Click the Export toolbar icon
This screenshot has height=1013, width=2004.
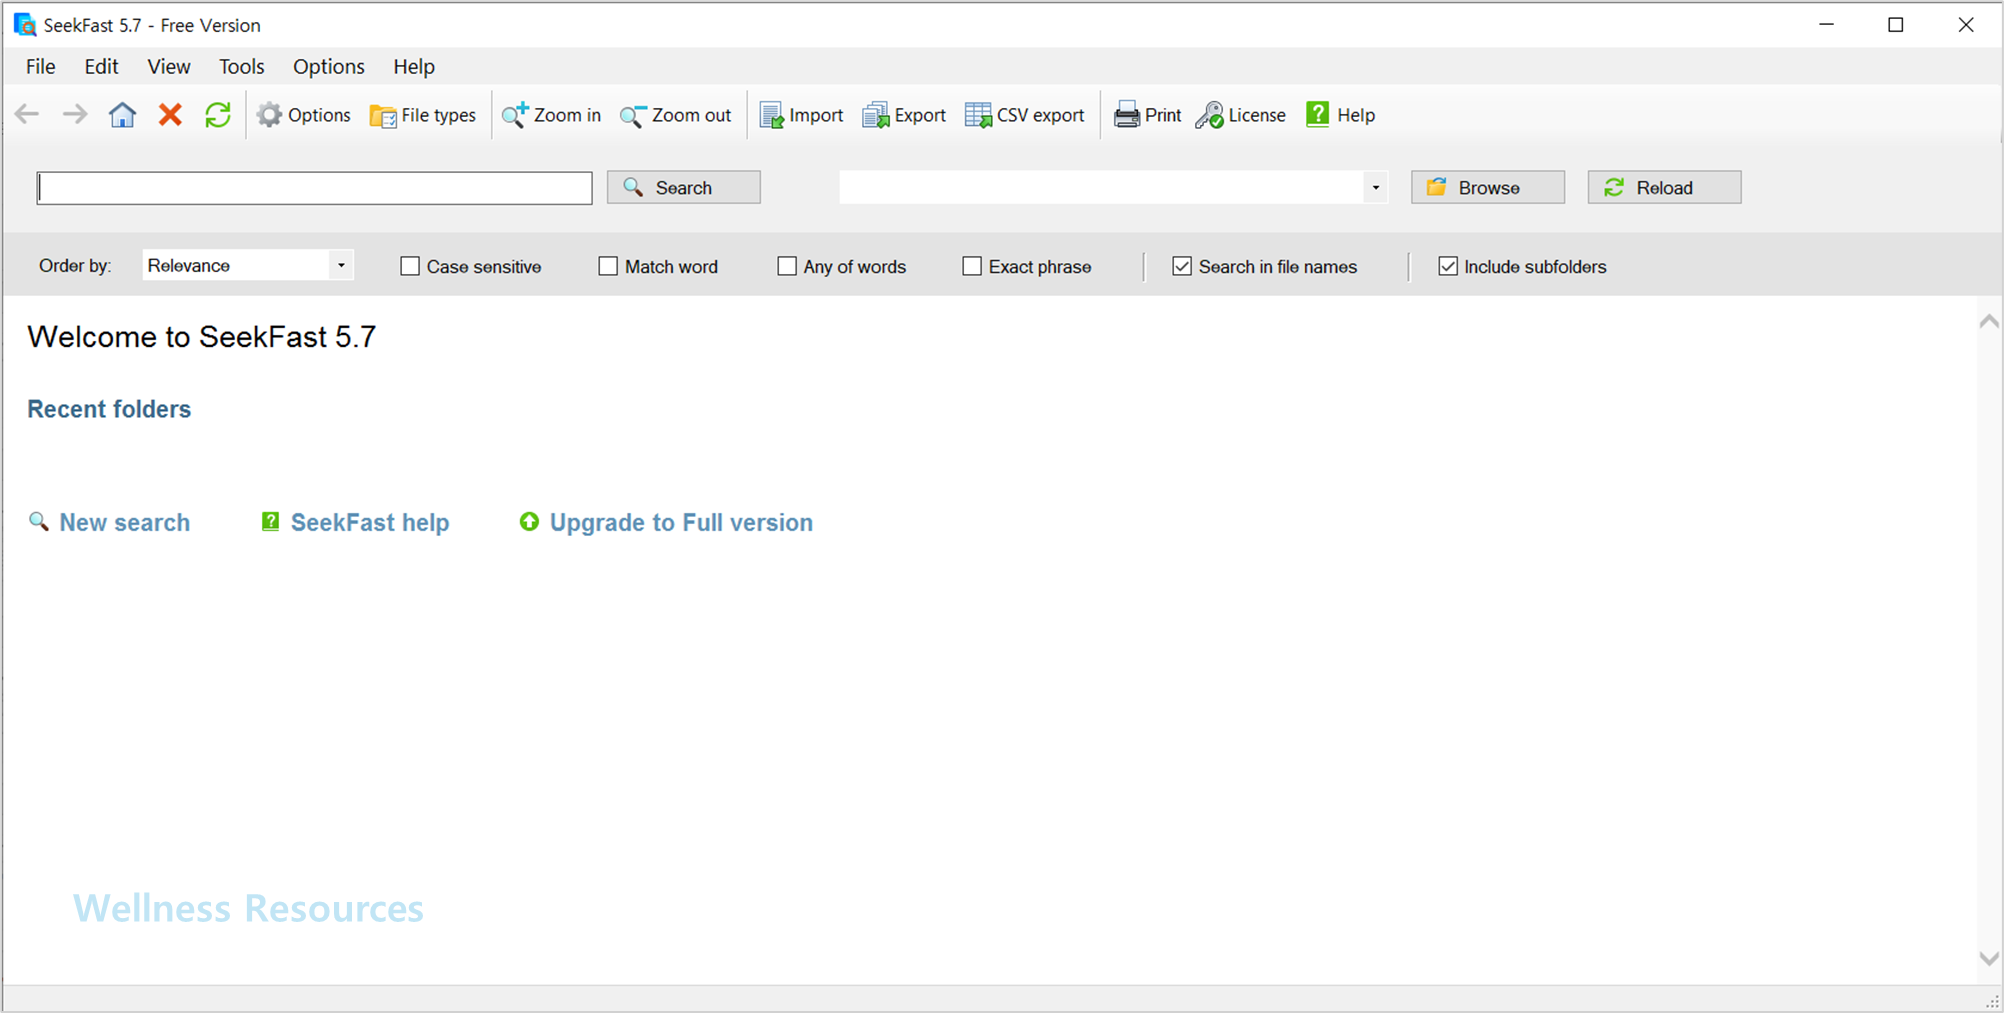click(904, 115)
